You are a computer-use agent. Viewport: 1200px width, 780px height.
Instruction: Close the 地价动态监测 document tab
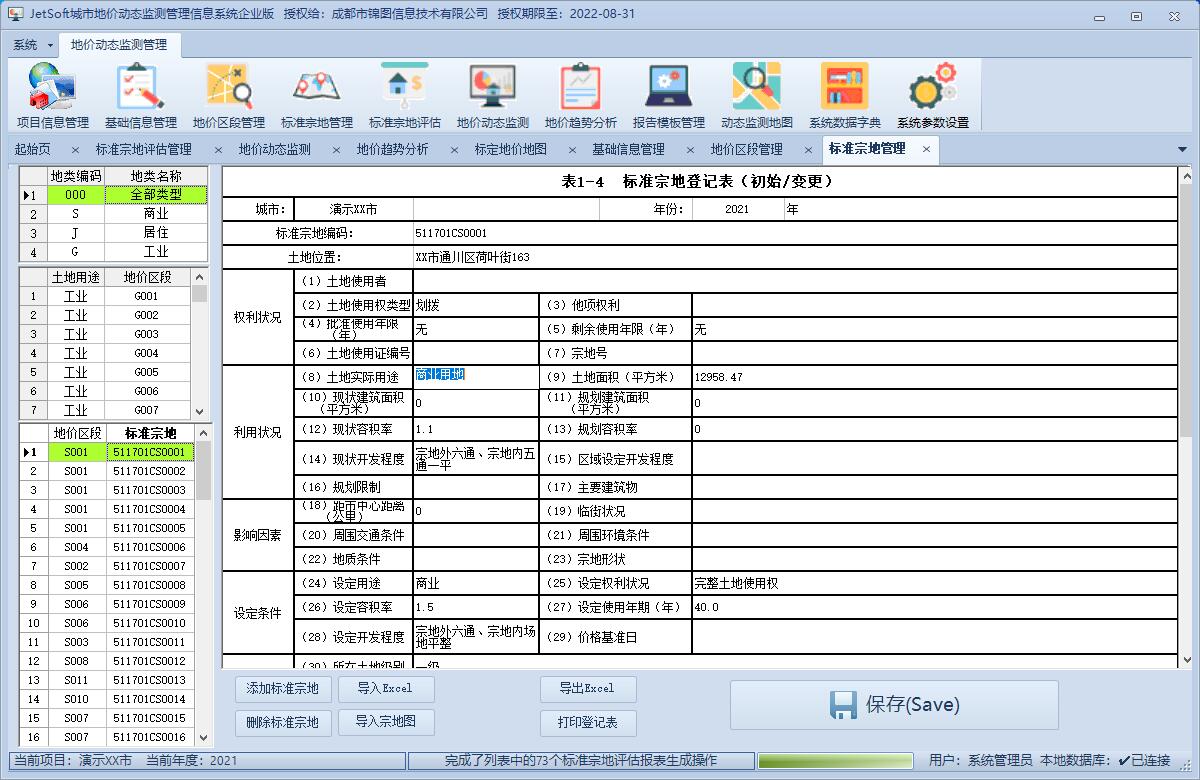335,150
